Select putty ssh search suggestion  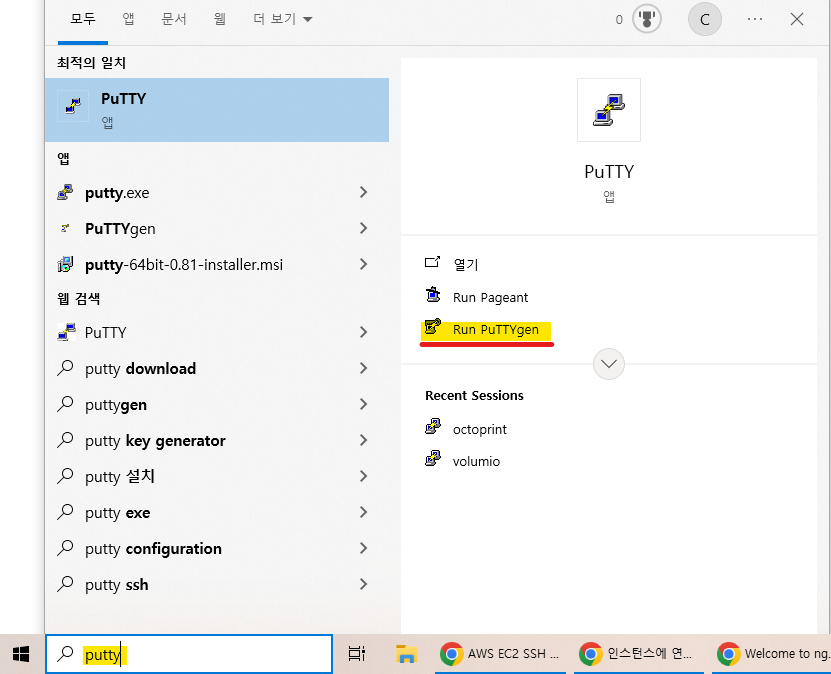[117, 584]
